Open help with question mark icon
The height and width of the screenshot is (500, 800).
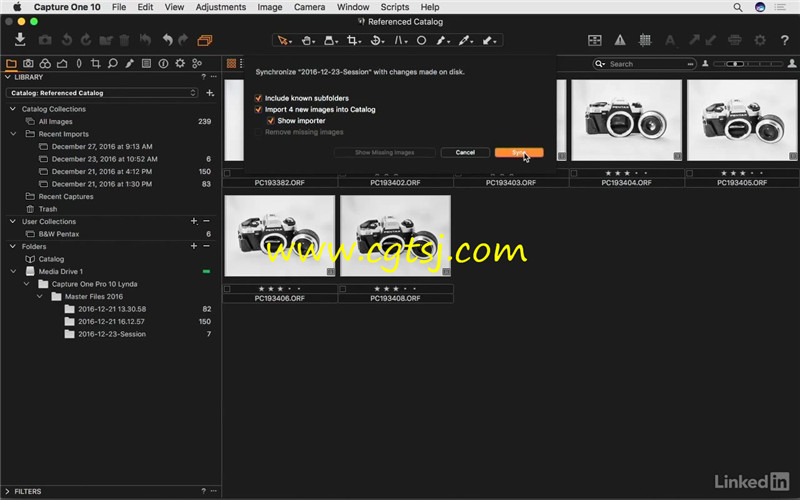(x=784, y=40)
